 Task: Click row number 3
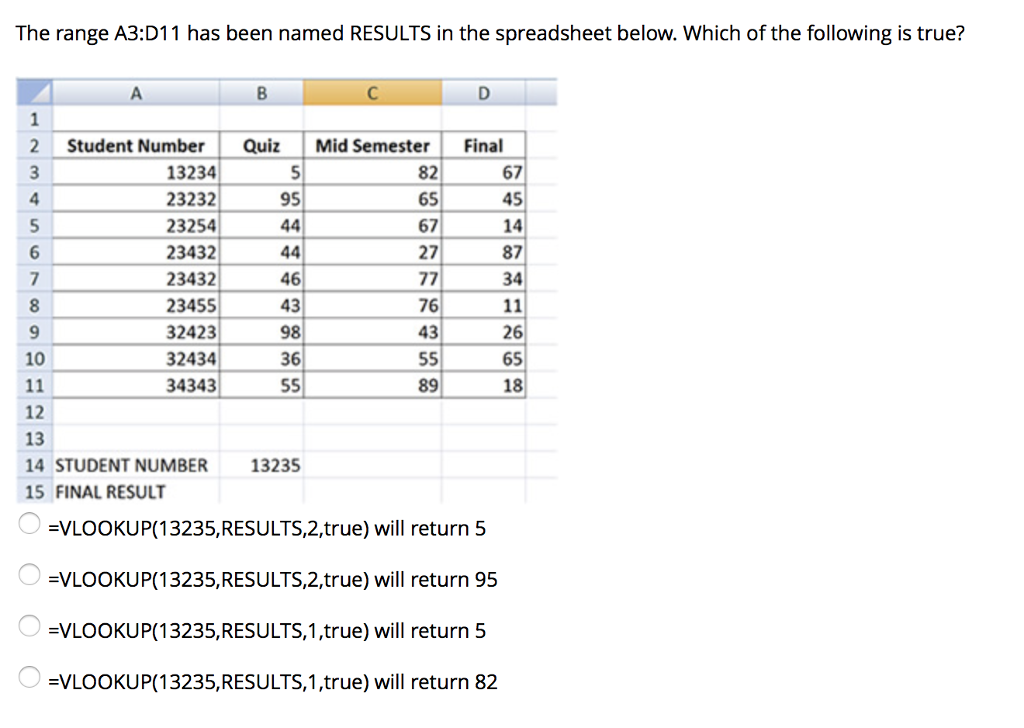point(35,172)
